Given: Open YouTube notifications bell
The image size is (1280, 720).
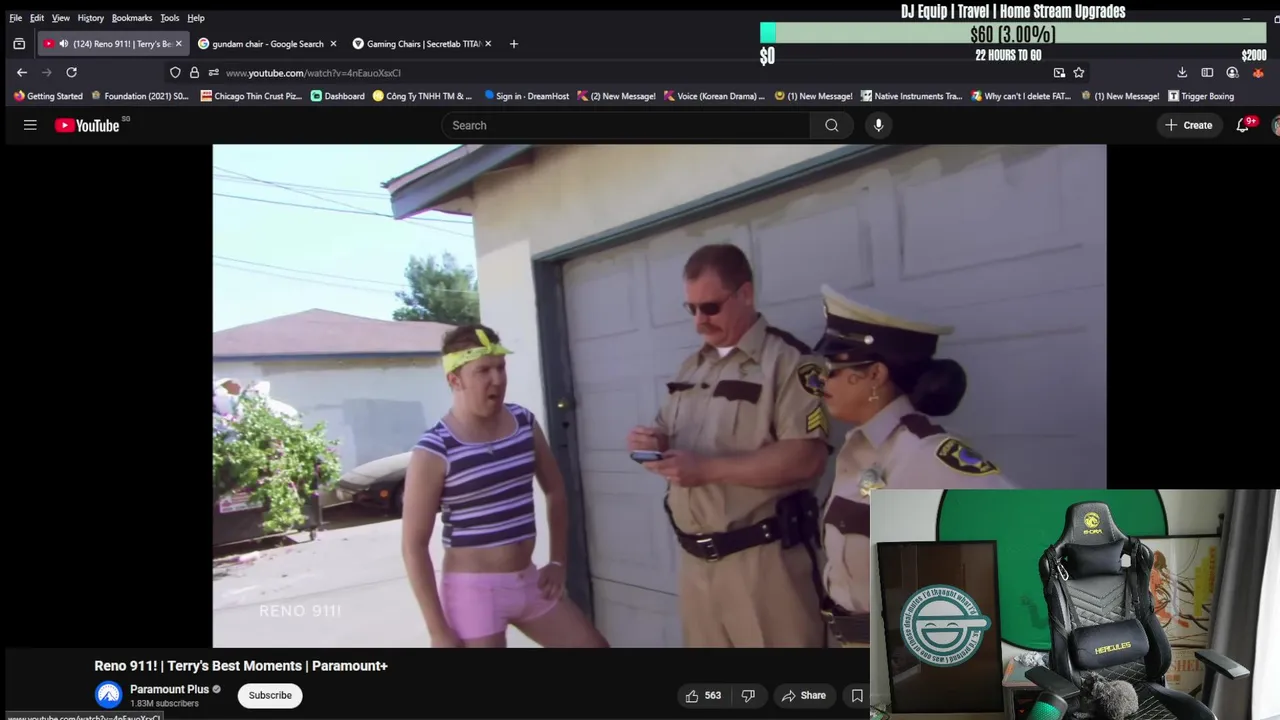Looking at the screenshot, I should (1243, 125).
